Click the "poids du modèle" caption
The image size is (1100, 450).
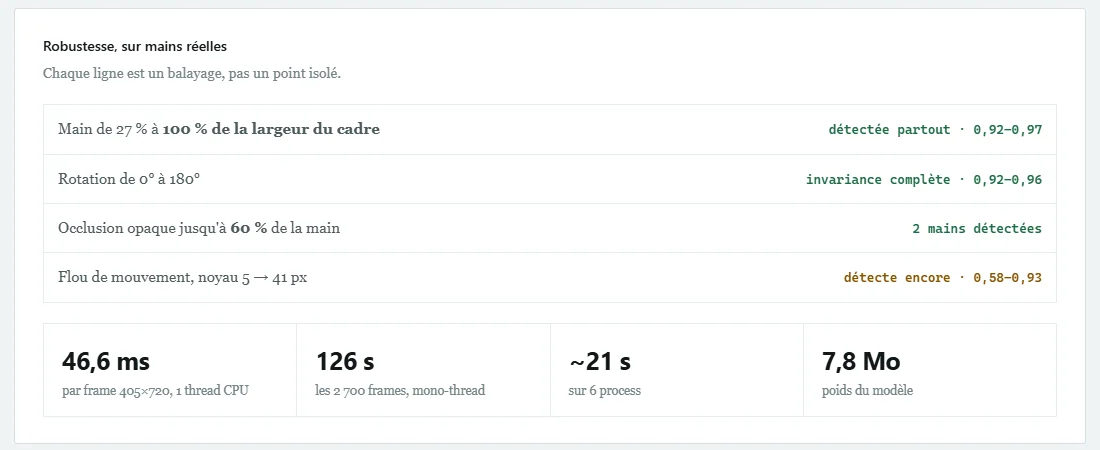pos(867,390)
